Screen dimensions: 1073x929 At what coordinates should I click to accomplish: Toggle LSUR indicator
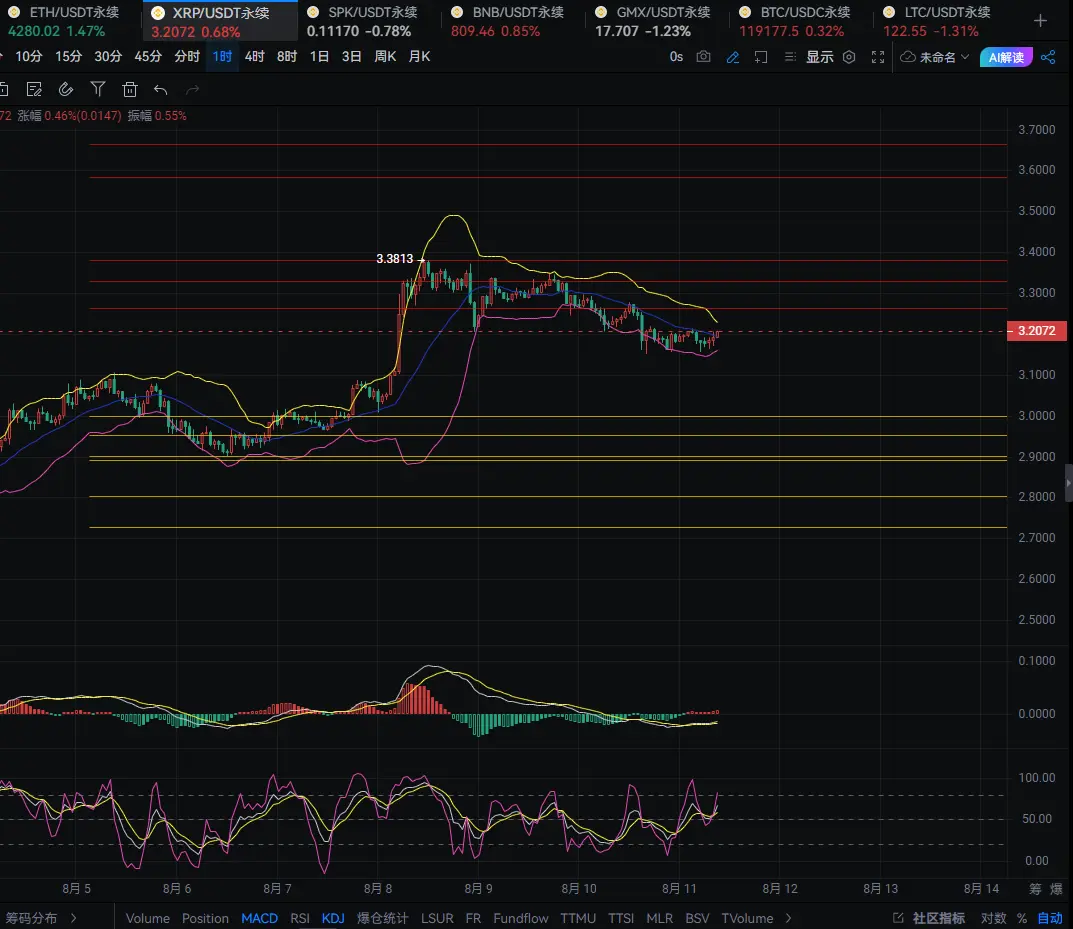437,918
